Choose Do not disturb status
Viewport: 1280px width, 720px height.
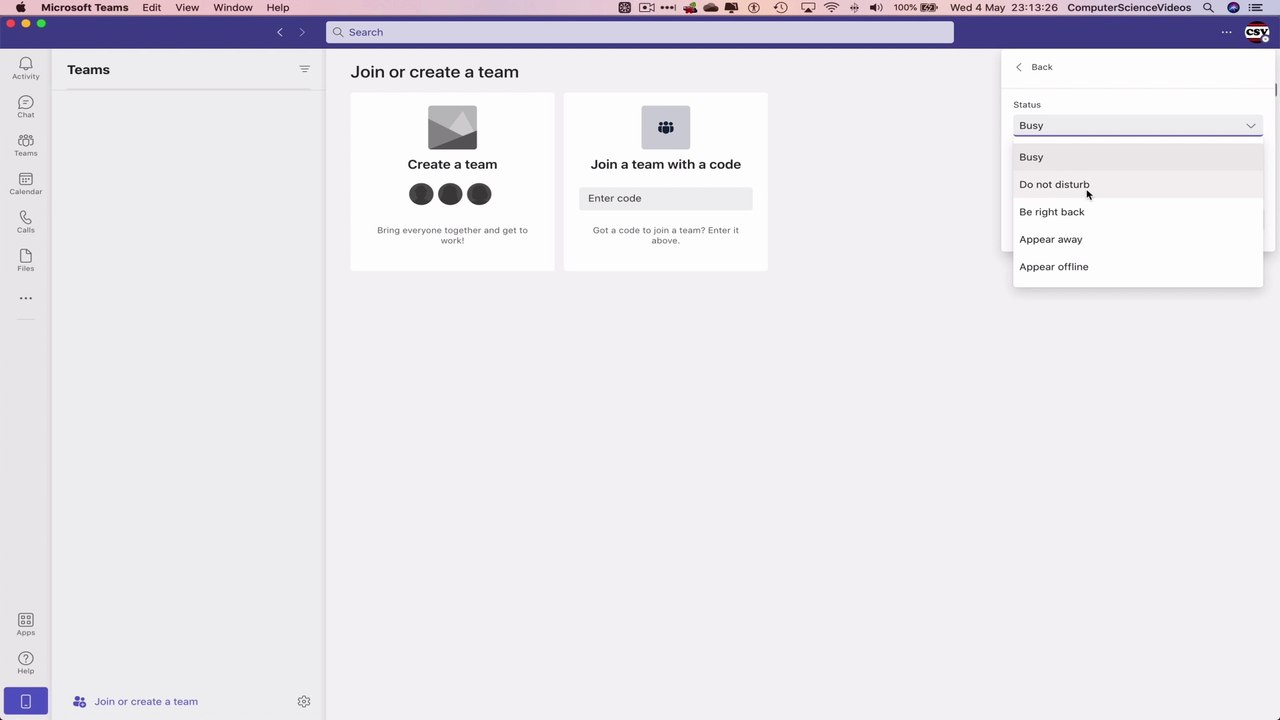coord(1138,185)
